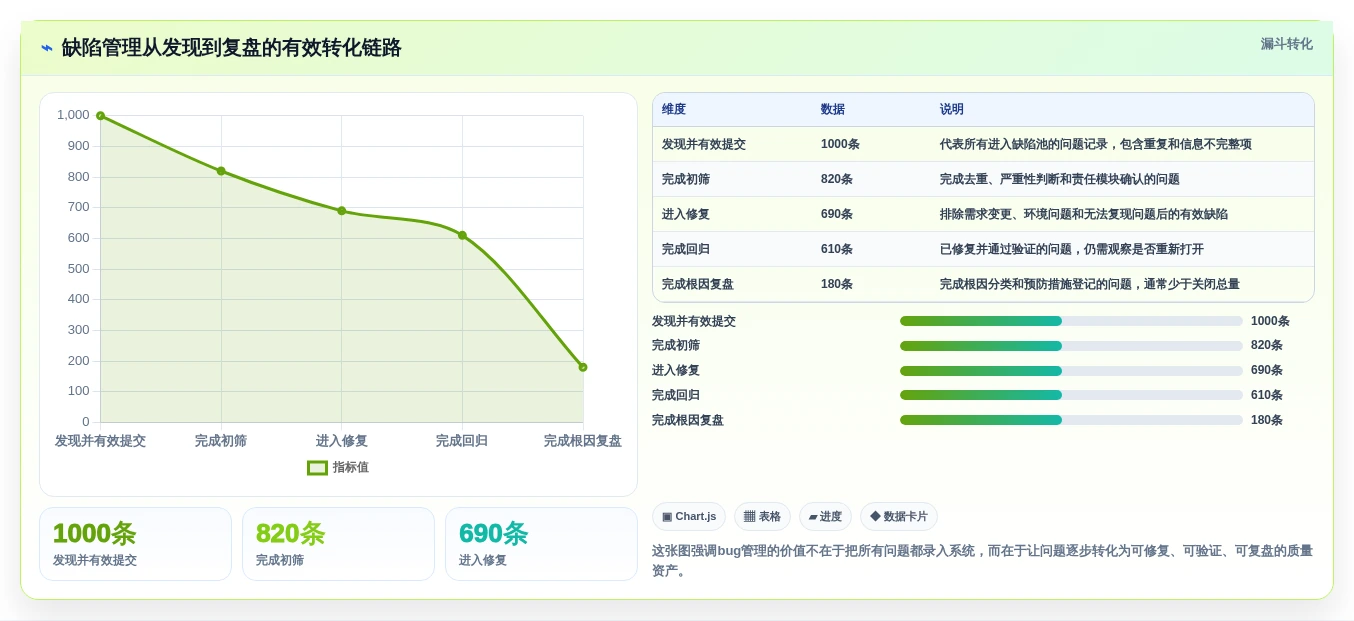Click description starting 完成去重、严重性判断
This screenshot has width=1354, height=621.
(x=1060, y=179)
